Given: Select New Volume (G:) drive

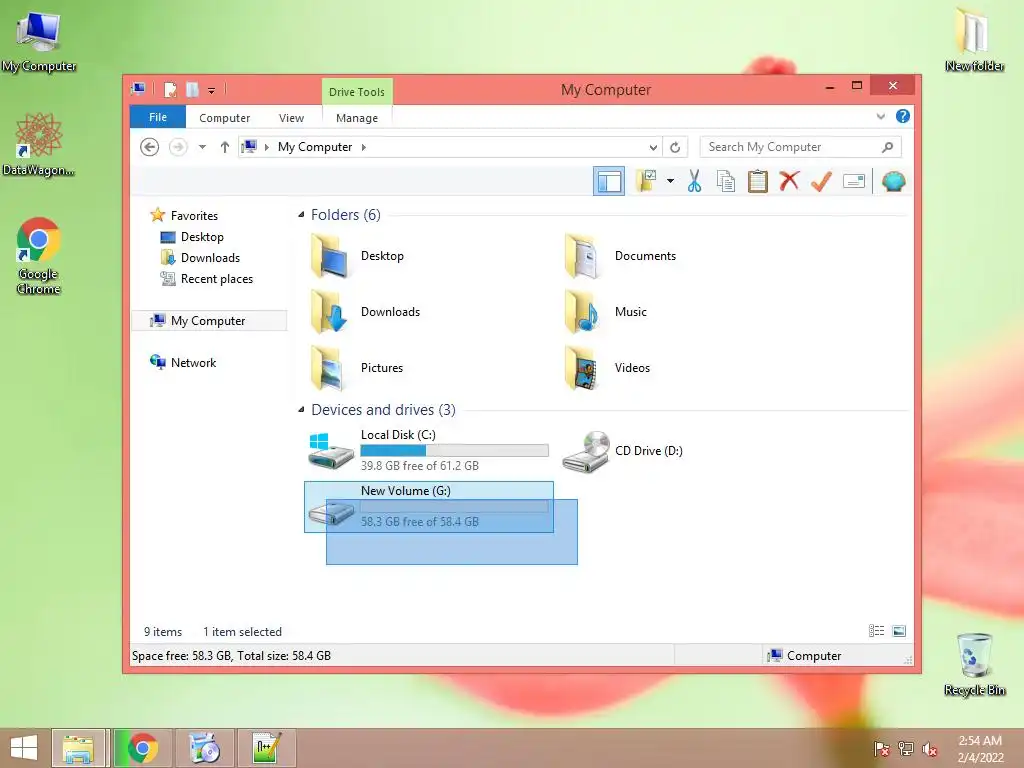Looking at the screenshot, I should (x=429, y=507).
